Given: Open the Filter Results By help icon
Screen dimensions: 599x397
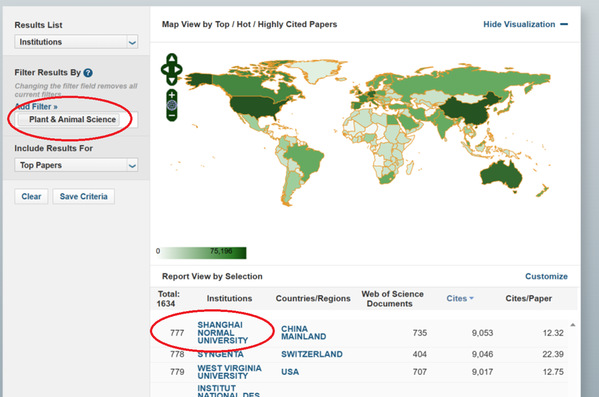Looking at the screenshot, I should tap(88, 73).
